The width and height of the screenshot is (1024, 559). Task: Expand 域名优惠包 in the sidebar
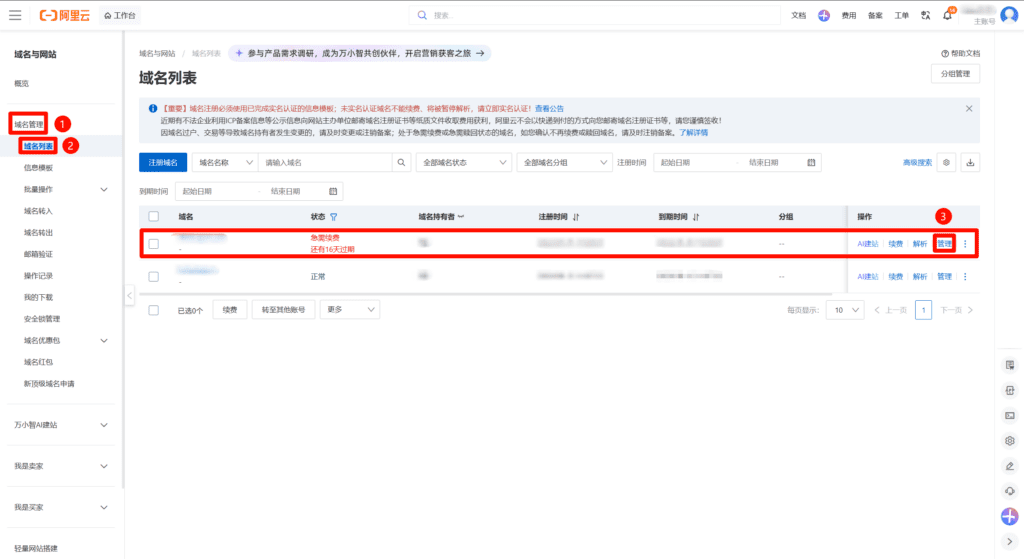click(104, 340)
